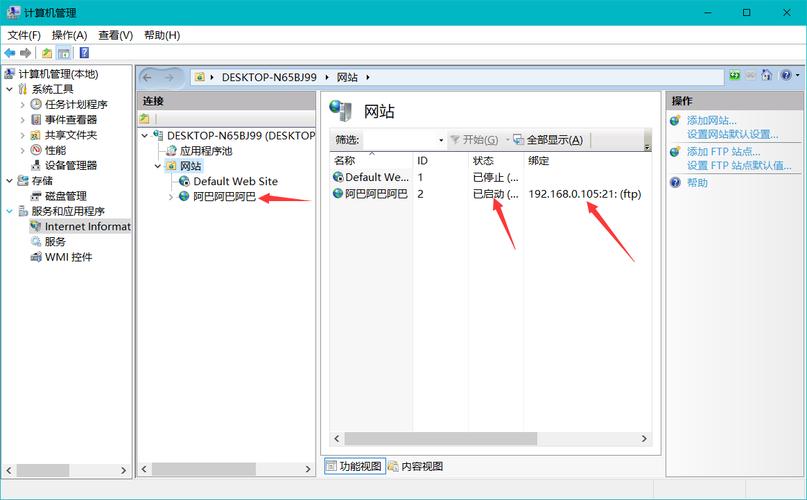Open the 操作(A) menu
Image resolution: width=807 pixels, height=500 pixels.
[69, 35]
